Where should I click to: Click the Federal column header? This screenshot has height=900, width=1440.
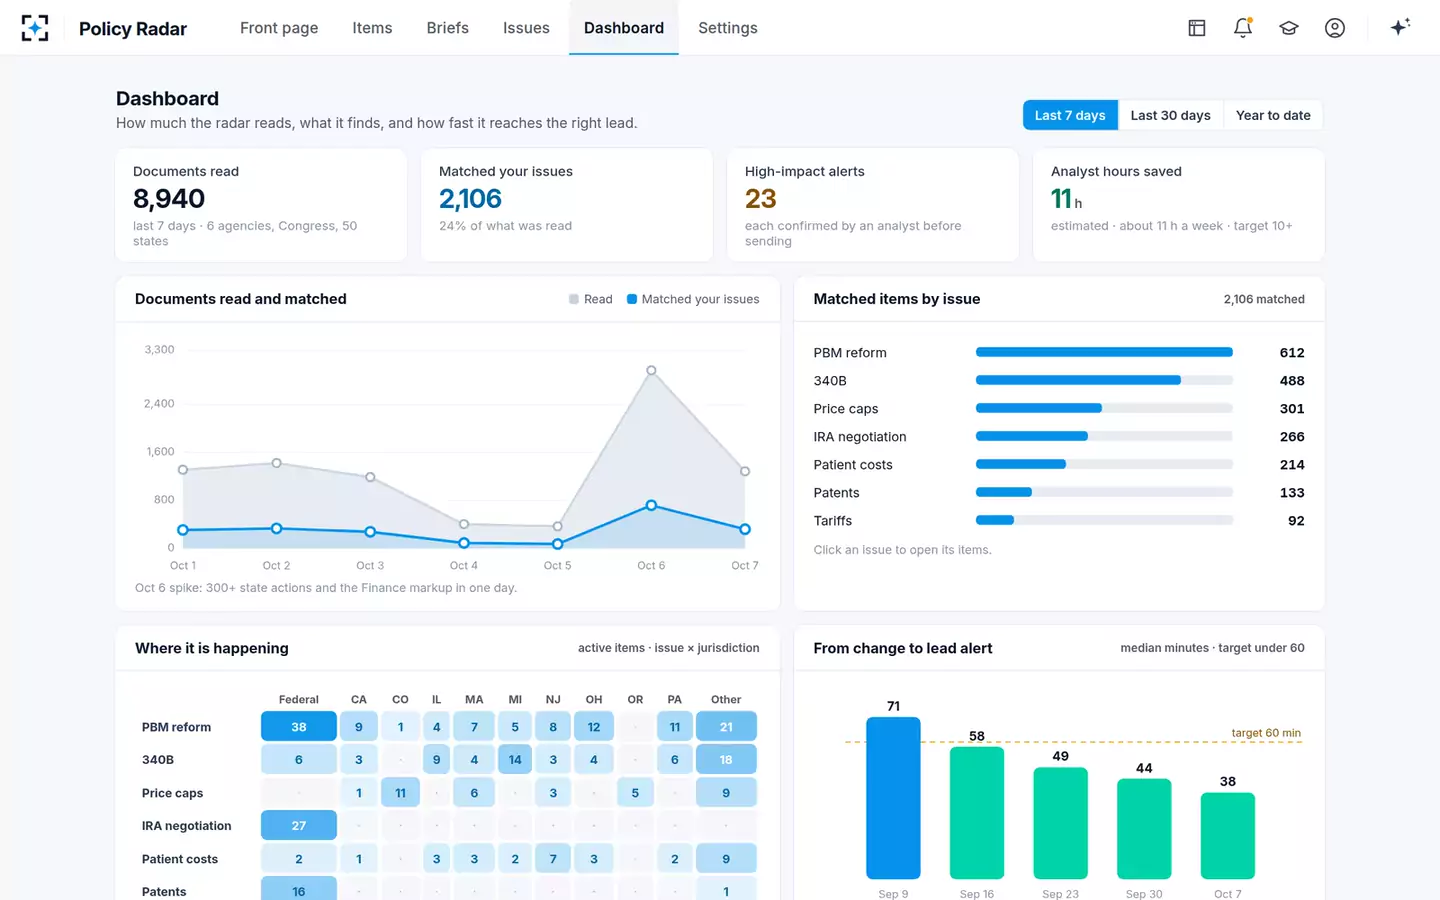299,700
